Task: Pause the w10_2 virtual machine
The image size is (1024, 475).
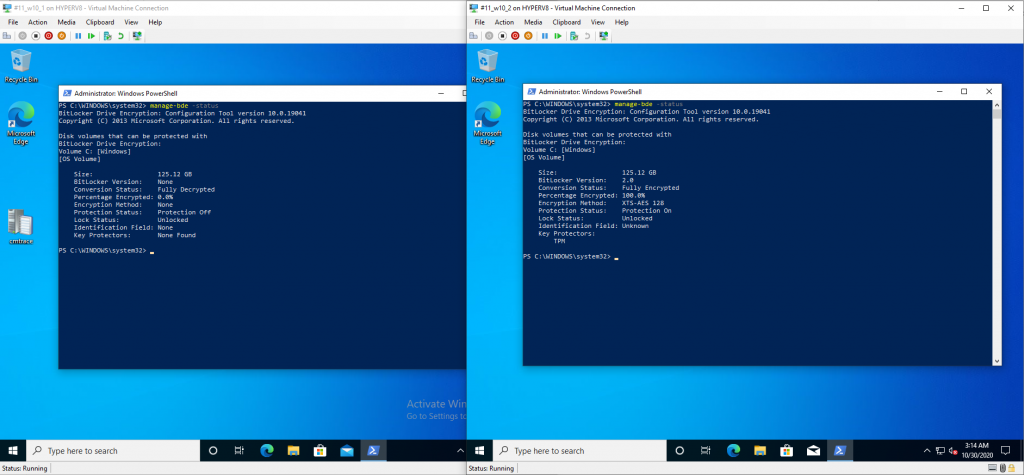Action: pyautogui.click(x=545, y=36)
